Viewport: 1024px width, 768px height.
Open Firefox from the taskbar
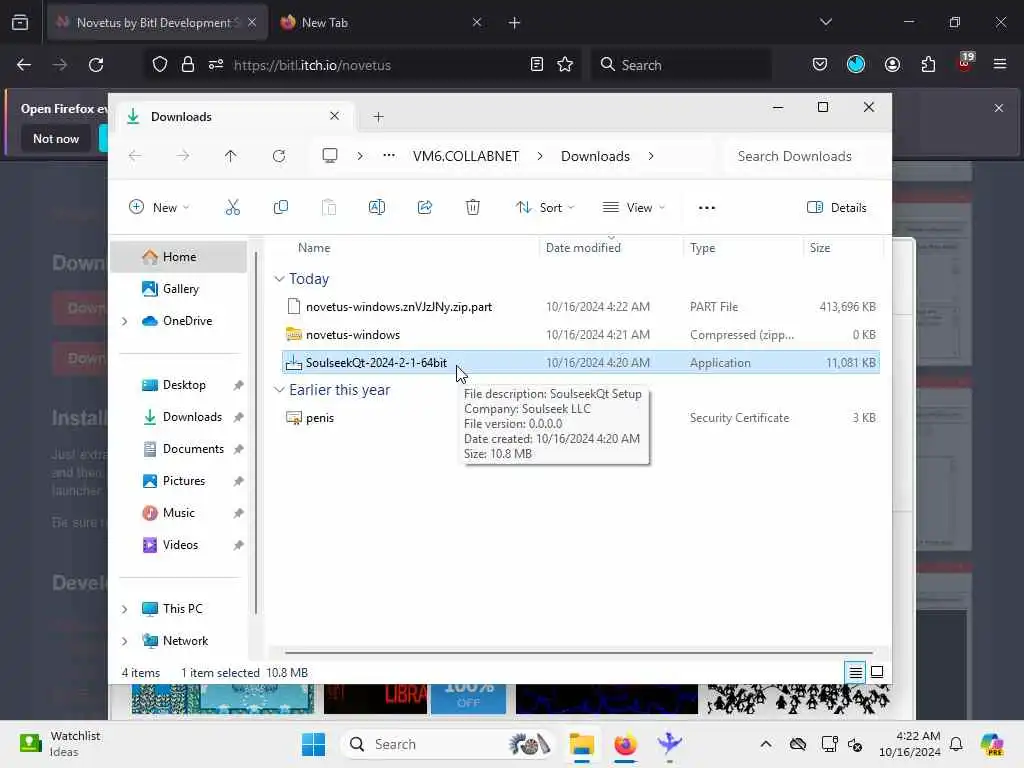point(626,744)
